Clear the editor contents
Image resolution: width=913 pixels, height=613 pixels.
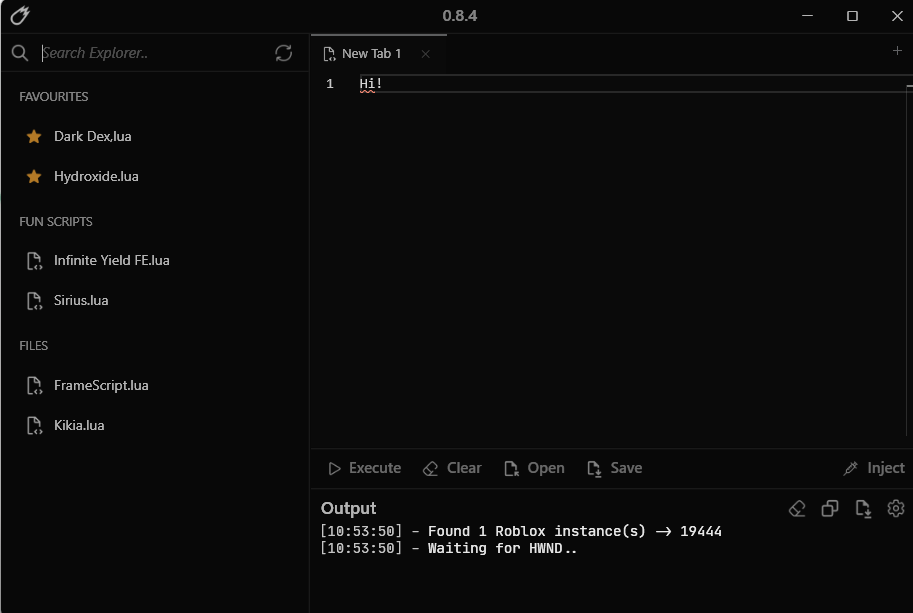coord(452,468)
